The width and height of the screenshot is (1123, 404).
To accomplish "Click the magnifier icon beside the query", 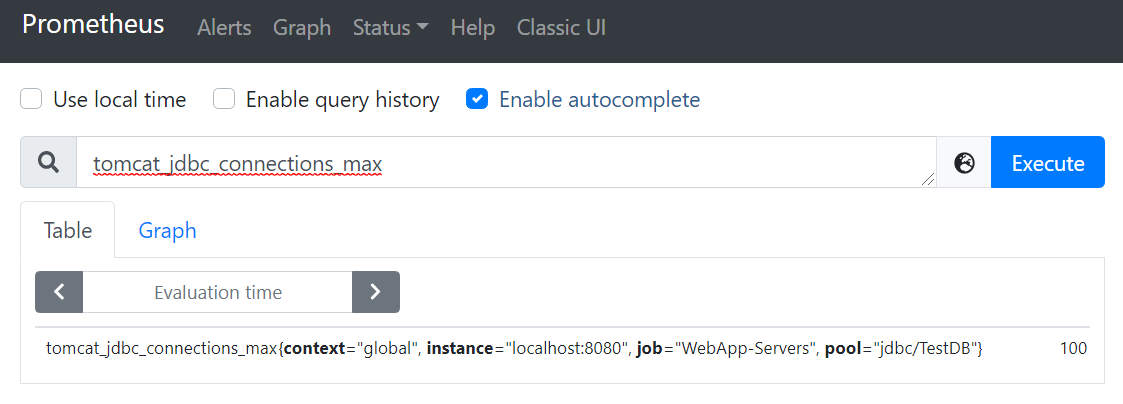I will point(48,163).
